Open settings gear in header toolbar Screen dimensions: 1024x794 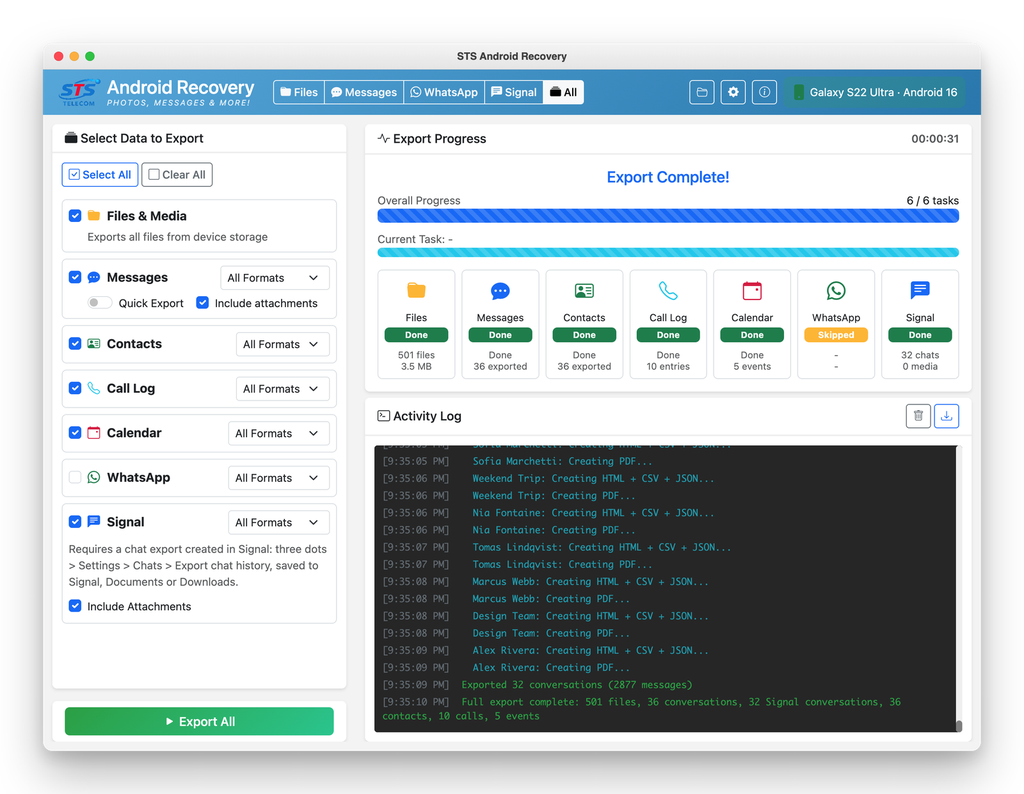(x=733, y=92)
